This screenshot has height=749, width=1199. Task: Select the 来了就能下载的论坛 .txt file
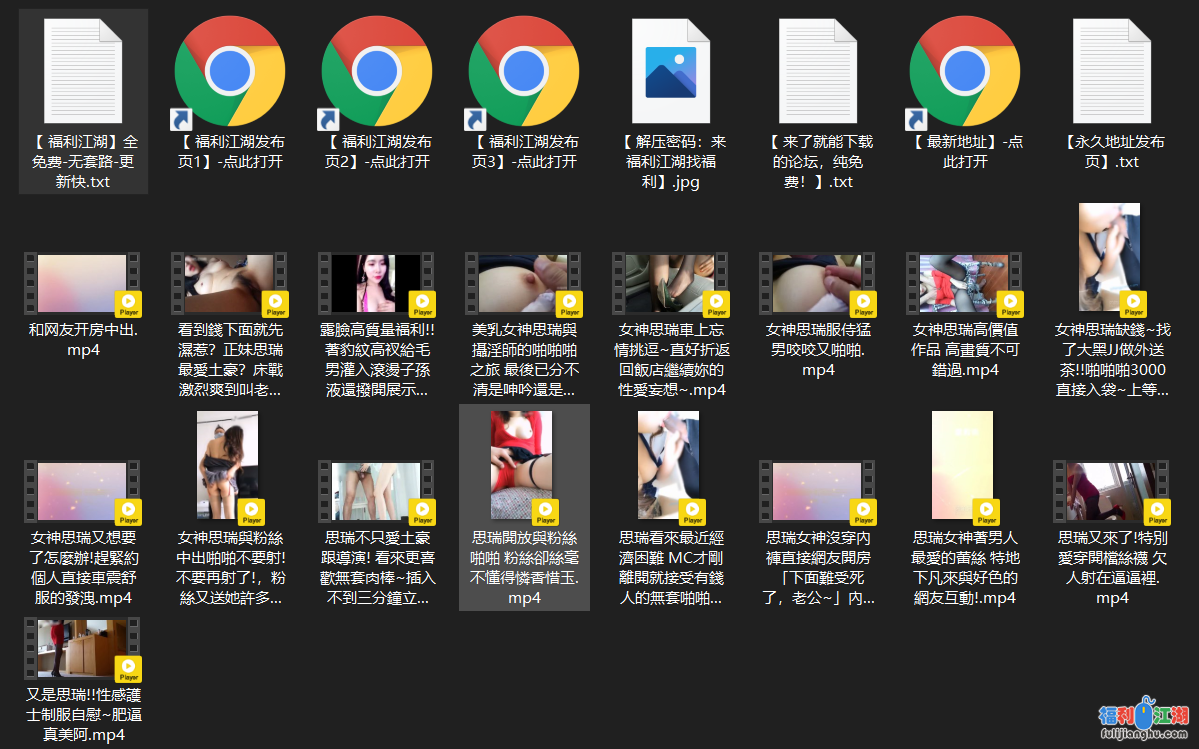818,77
